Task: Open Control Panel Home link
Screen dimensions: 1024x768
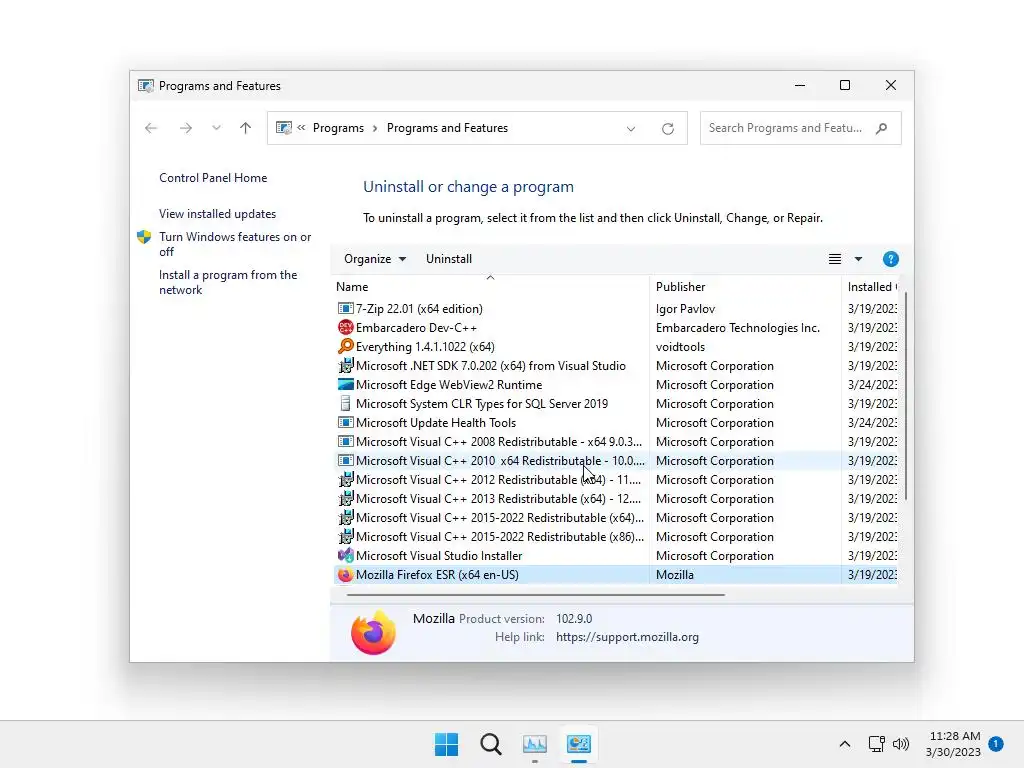Action: pyautogui.click(x=213, y=178)
